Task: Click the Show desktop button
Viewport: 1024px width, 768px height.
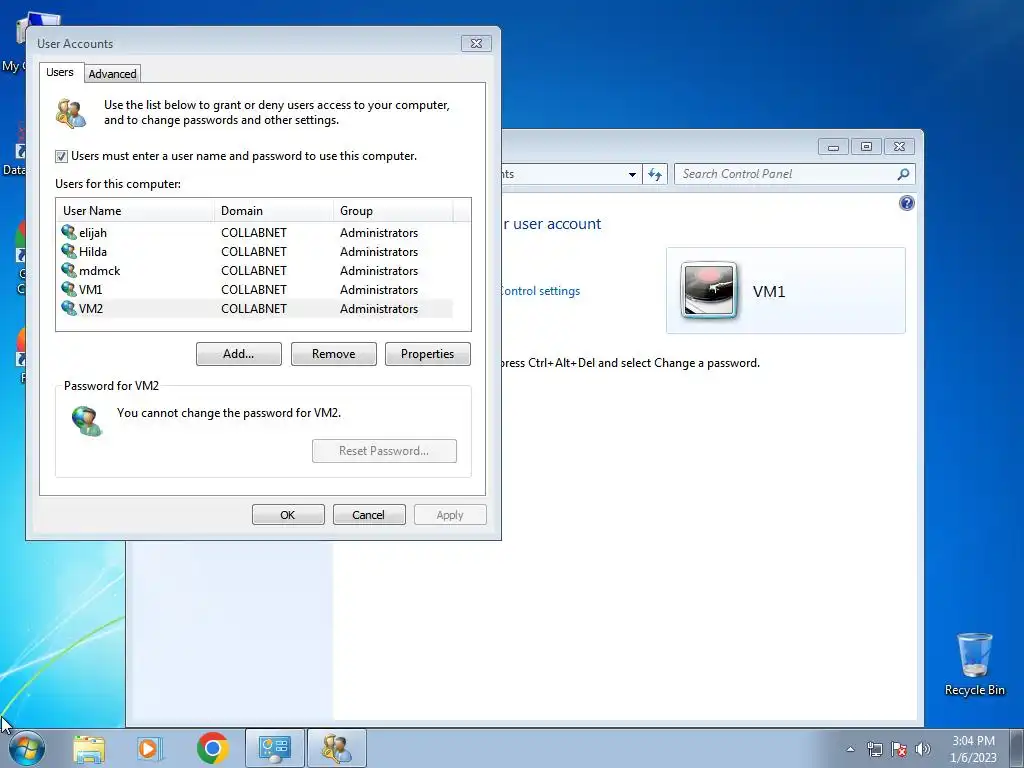Action: [x=1017, y=748]
